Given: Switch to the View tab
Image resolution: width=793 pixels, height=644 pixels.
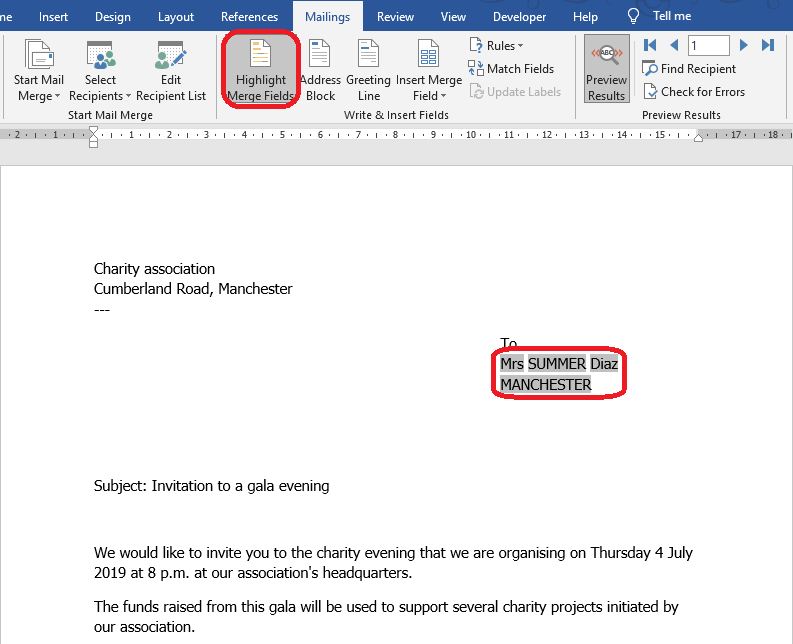Looking at the screenshot, I should pyautogui.click(x=453, y=17).
